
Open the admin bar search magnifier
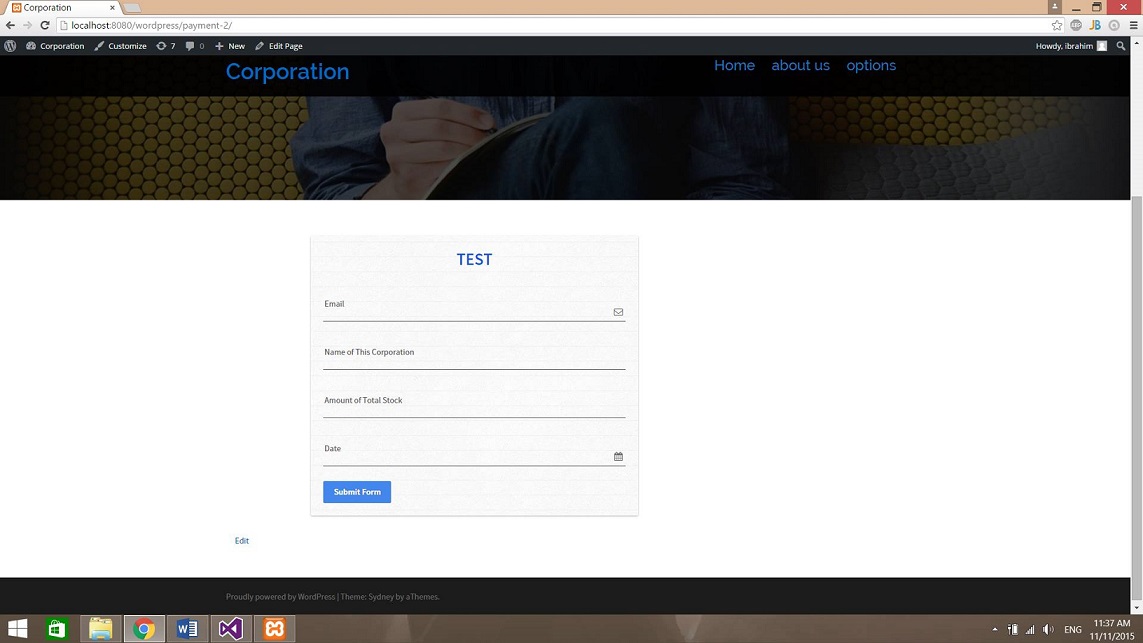pyautogui.click(x=1121, y=46)
